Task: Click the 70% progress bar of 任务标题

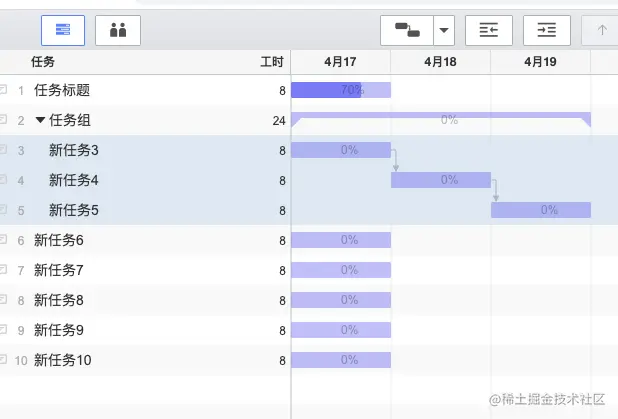Action: coord(341,90)
